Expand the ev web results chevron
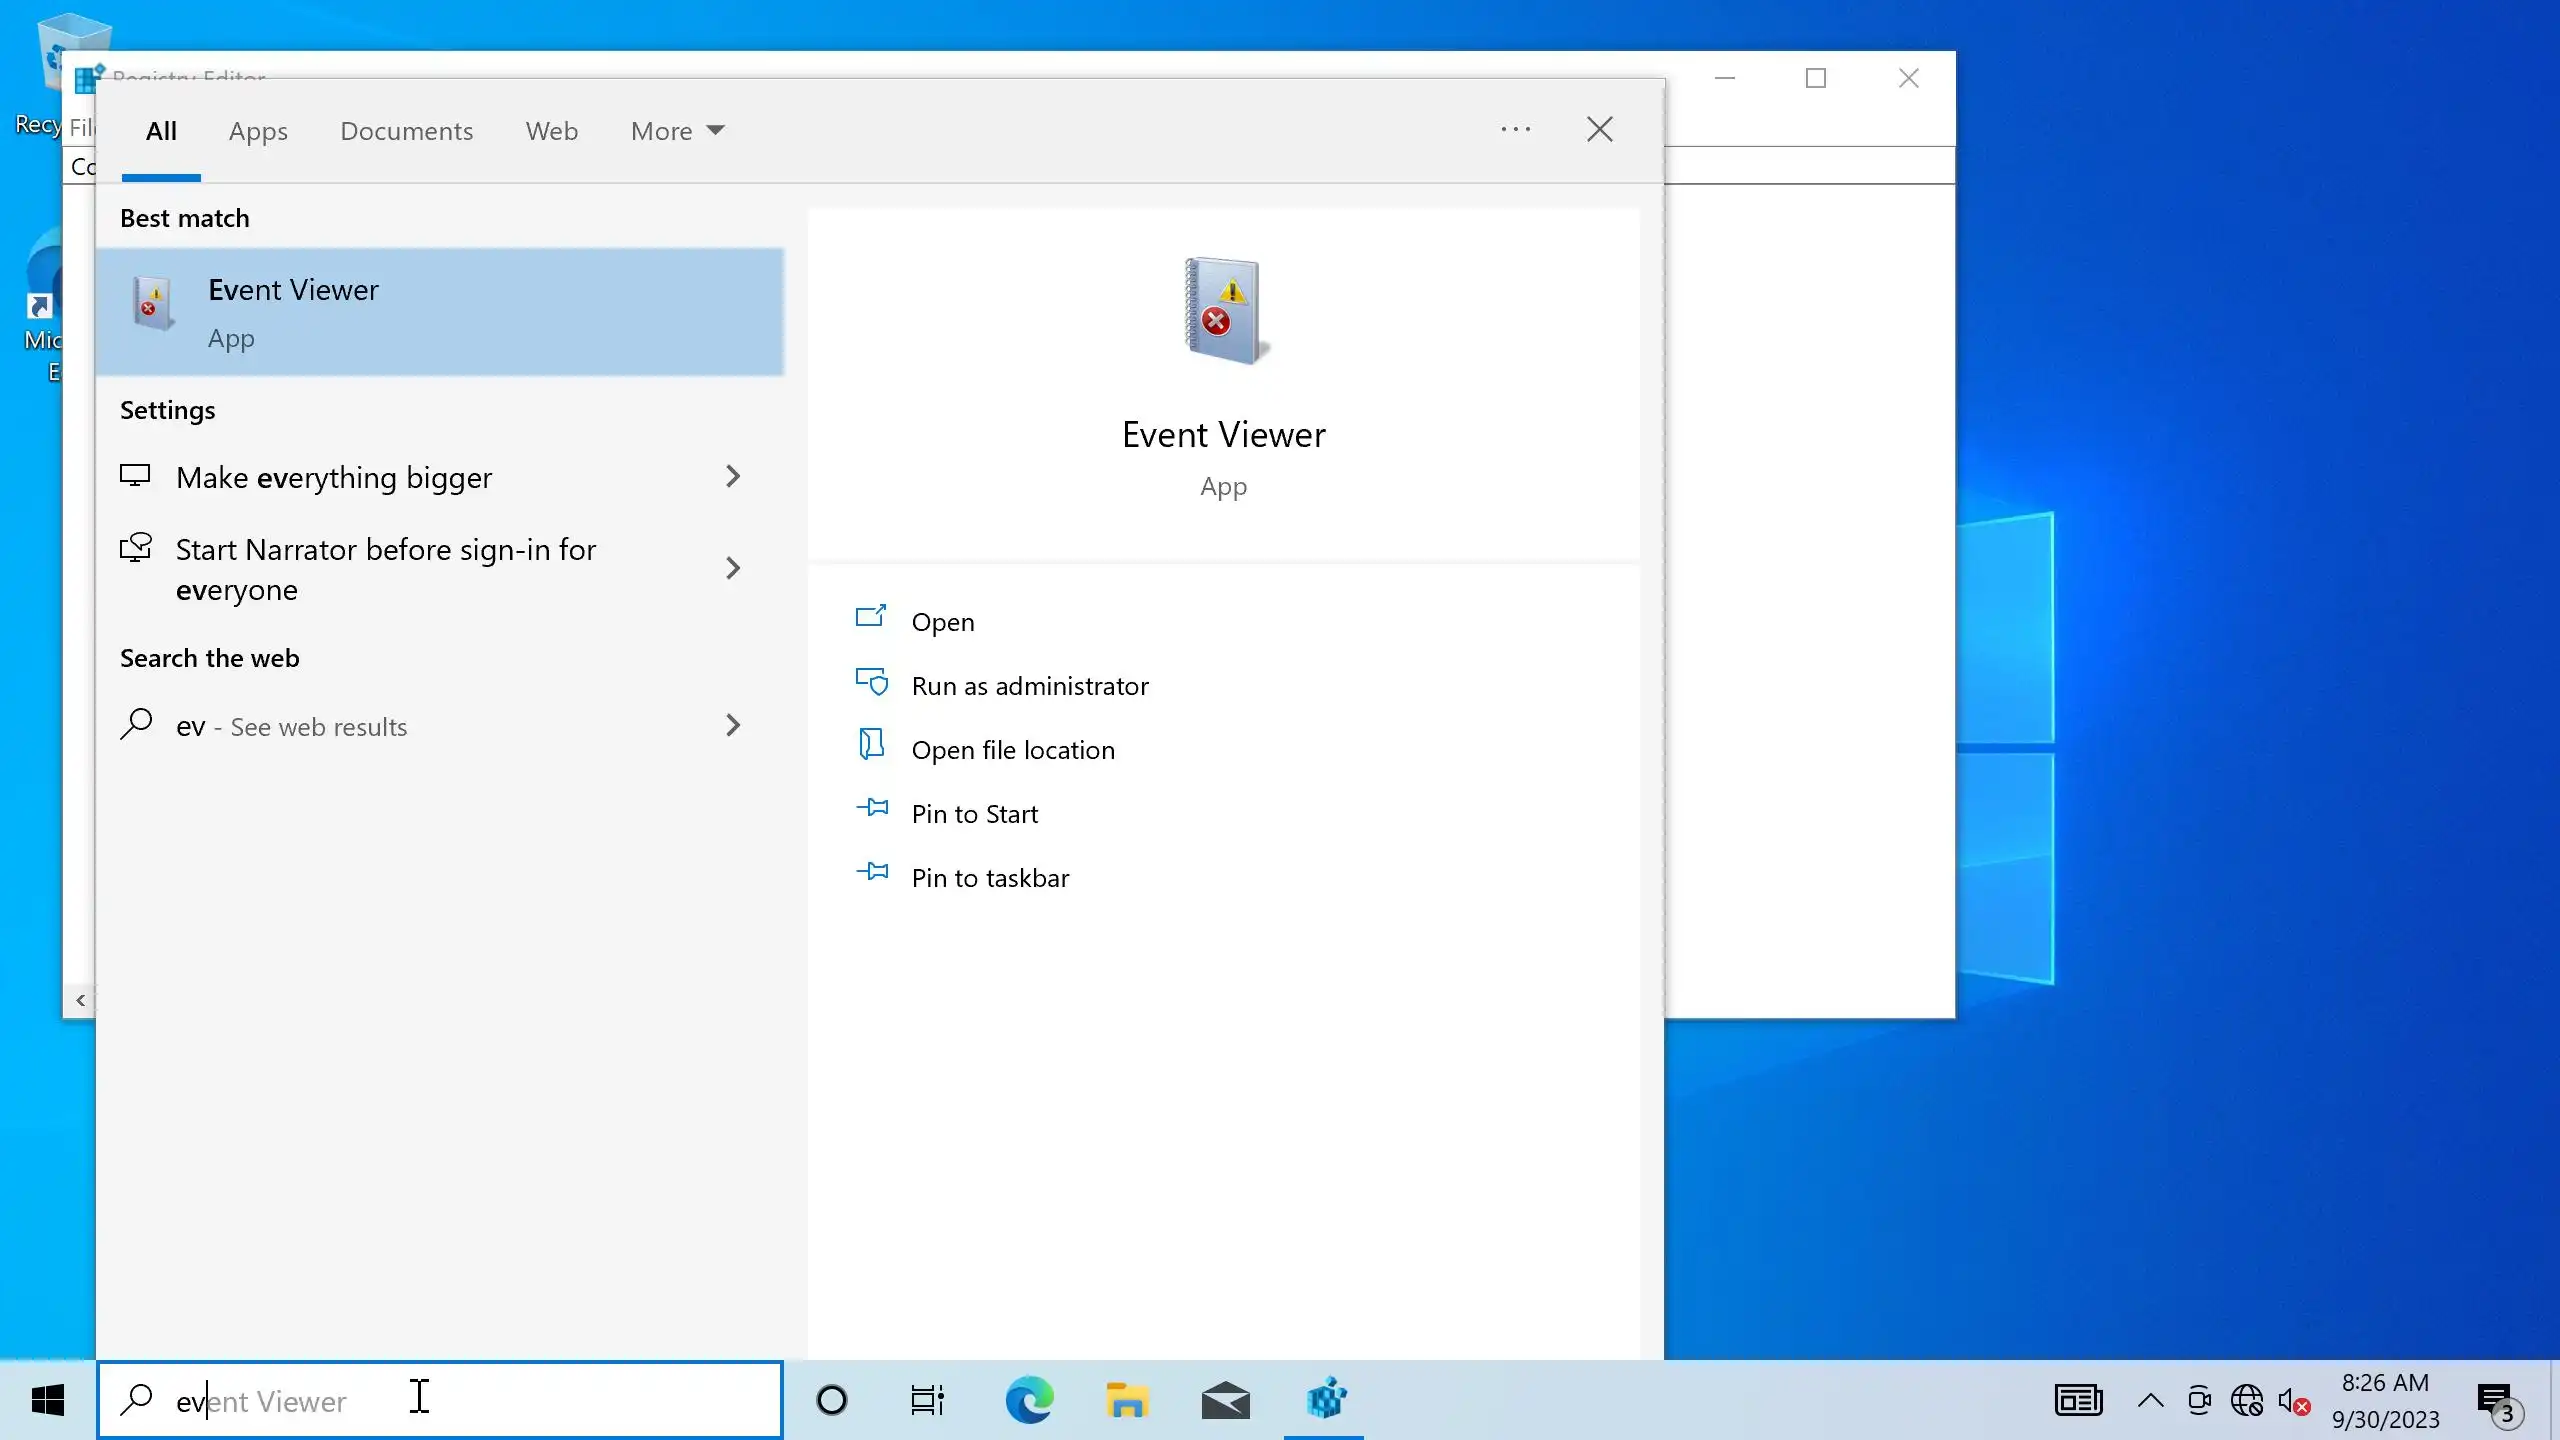 point(733,725)
